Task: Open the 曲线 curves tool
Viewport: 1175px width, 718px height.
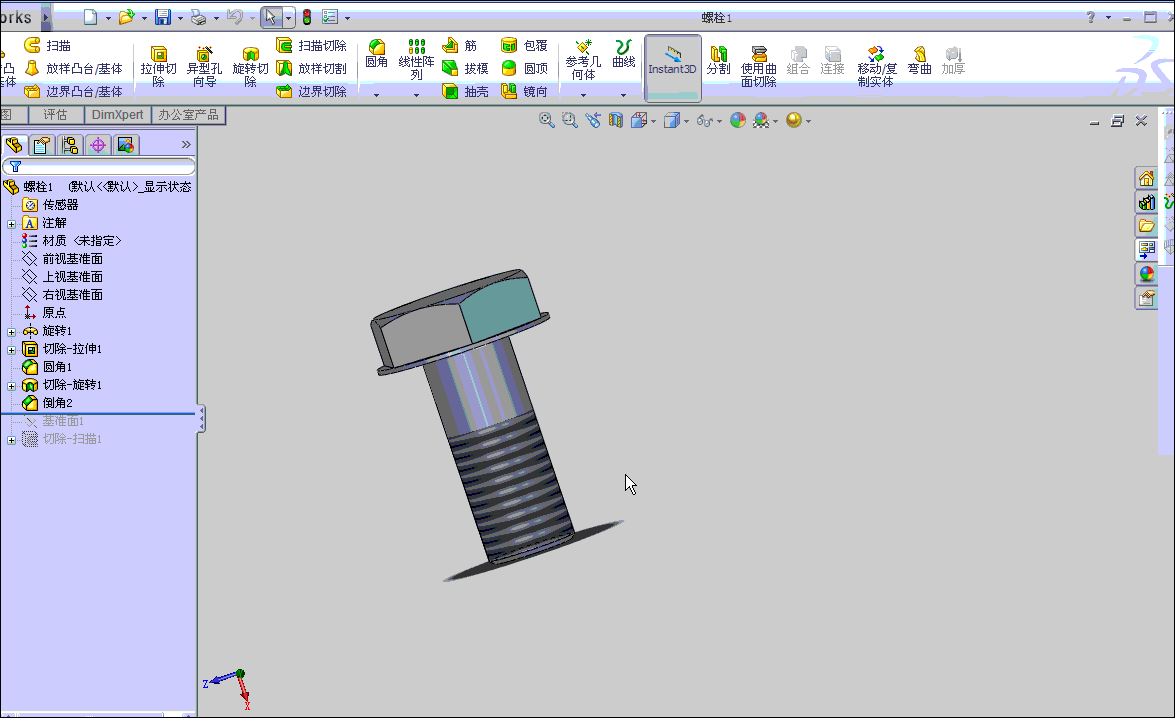Action: (x=623, y=54)
